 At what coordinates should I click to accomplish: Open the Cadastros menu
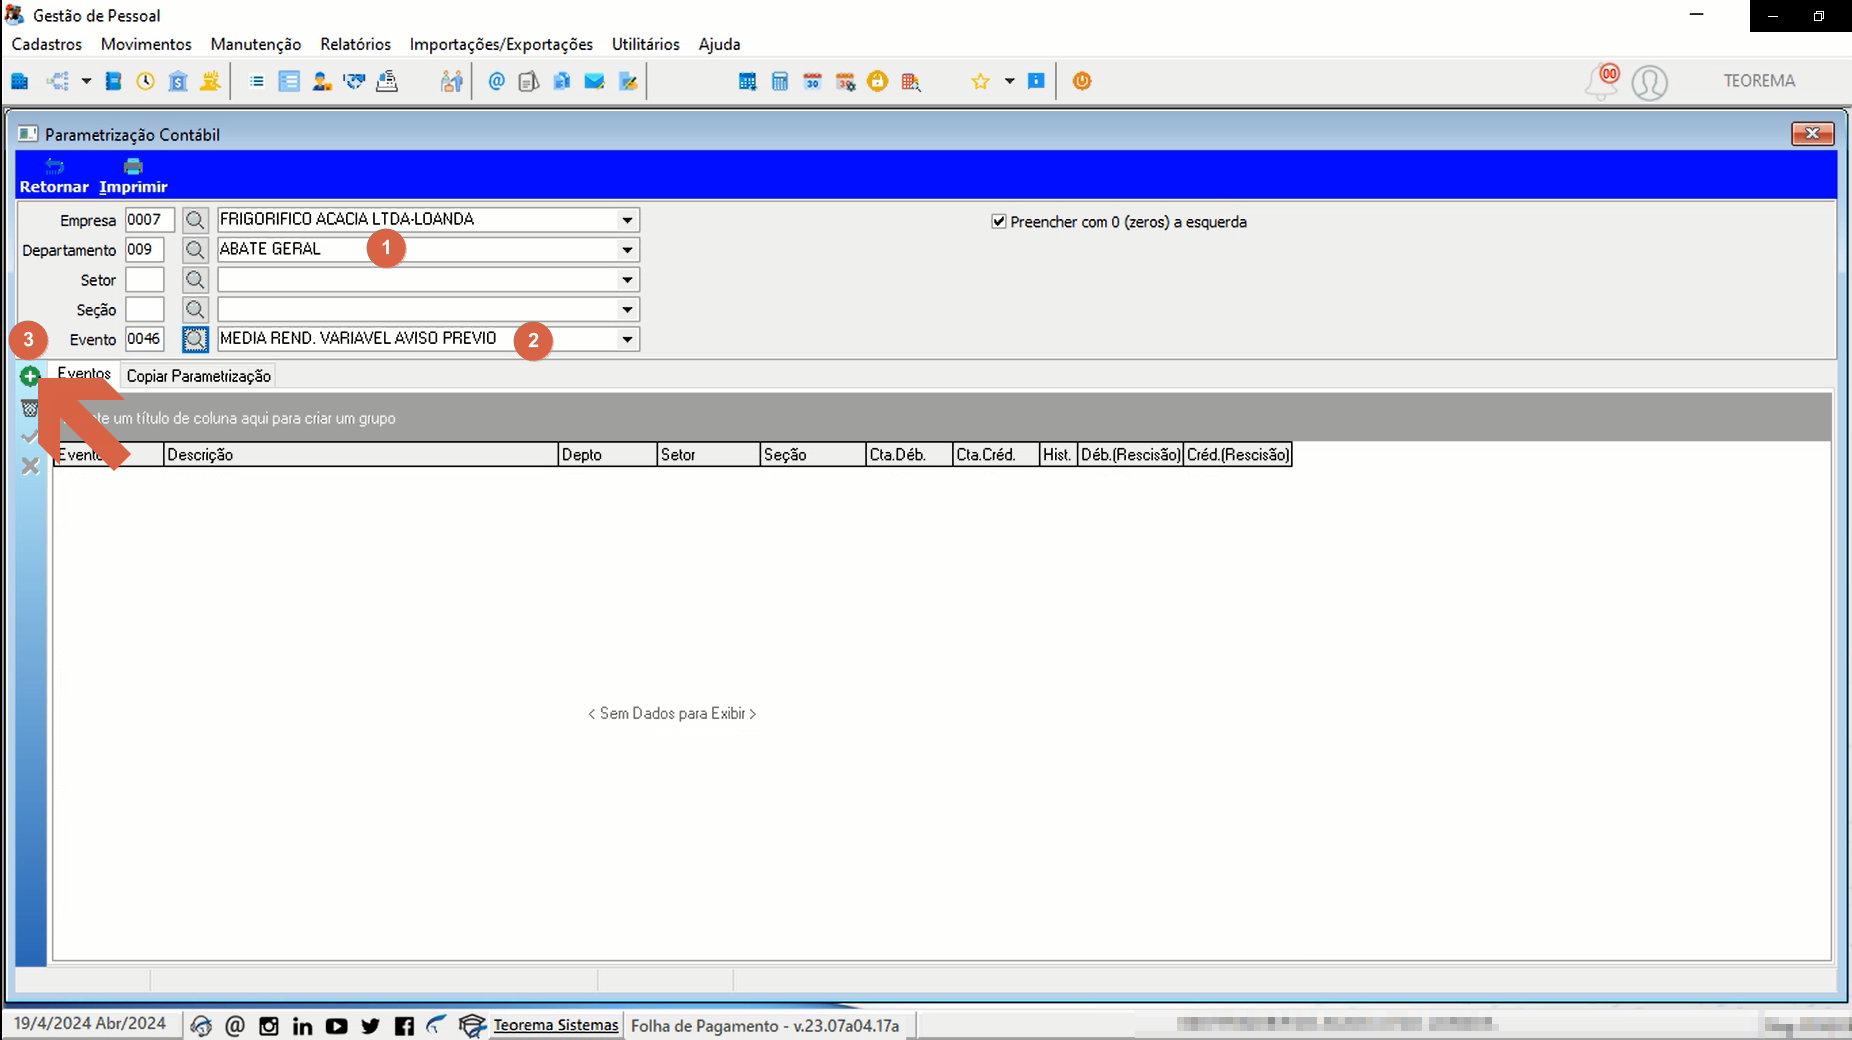(47, 44)
